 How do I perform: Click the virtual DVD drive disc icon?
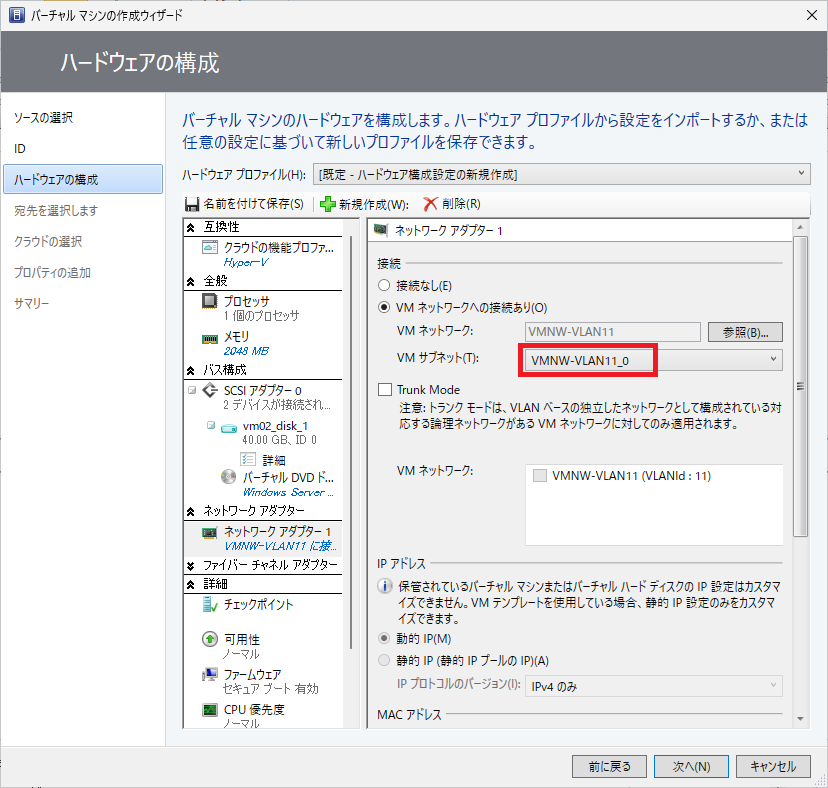228,477
